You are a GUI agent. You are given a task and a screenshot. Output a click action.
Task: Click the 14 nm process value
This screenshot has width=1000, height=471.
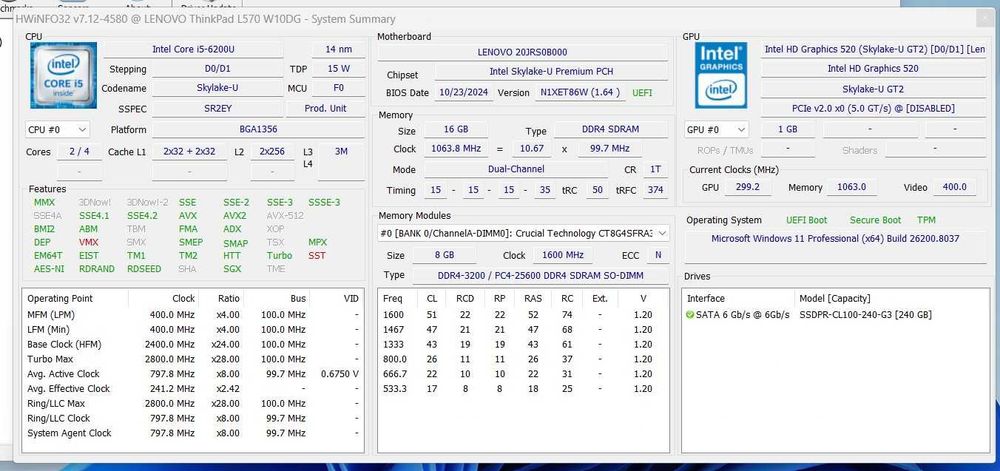[x=338, y=49]
